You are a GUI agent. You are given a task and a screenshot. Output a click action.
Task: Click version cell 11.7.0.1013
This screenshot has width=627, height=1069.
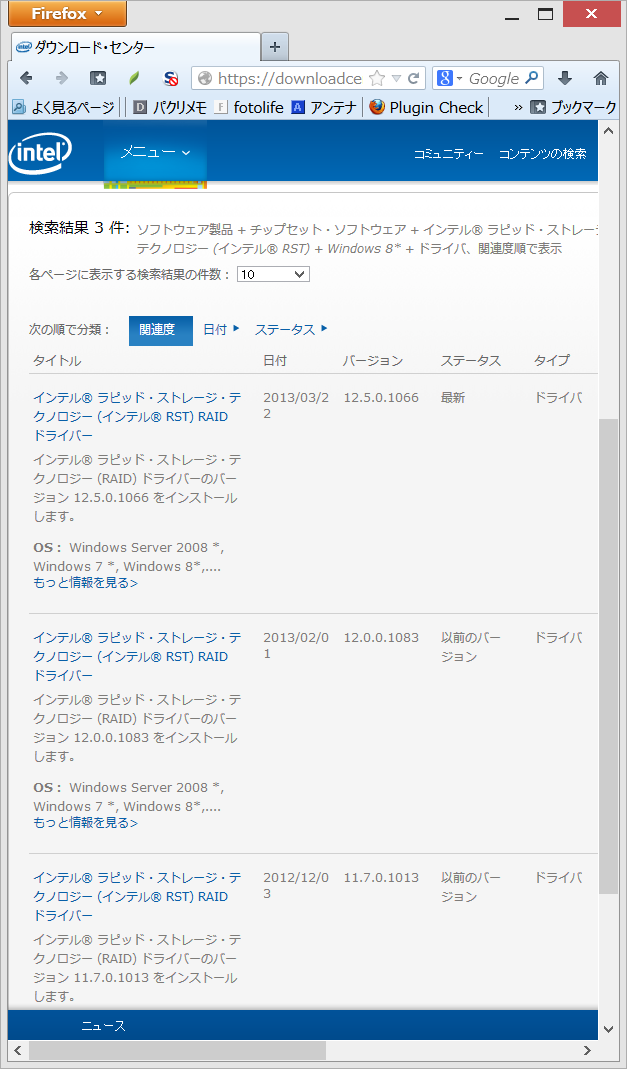coord(381,877)
